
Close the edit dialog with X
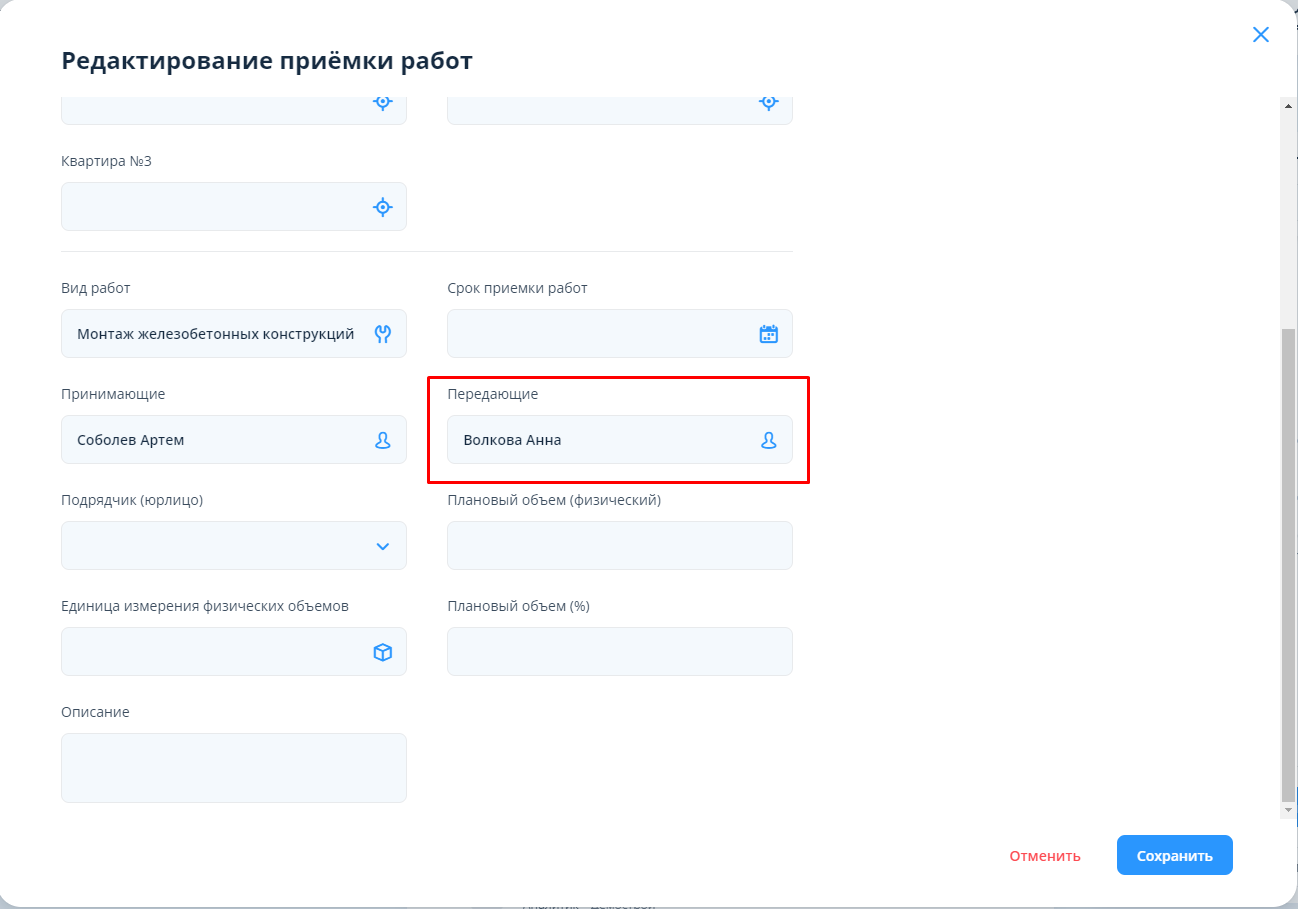click(x=1260, y=35)
